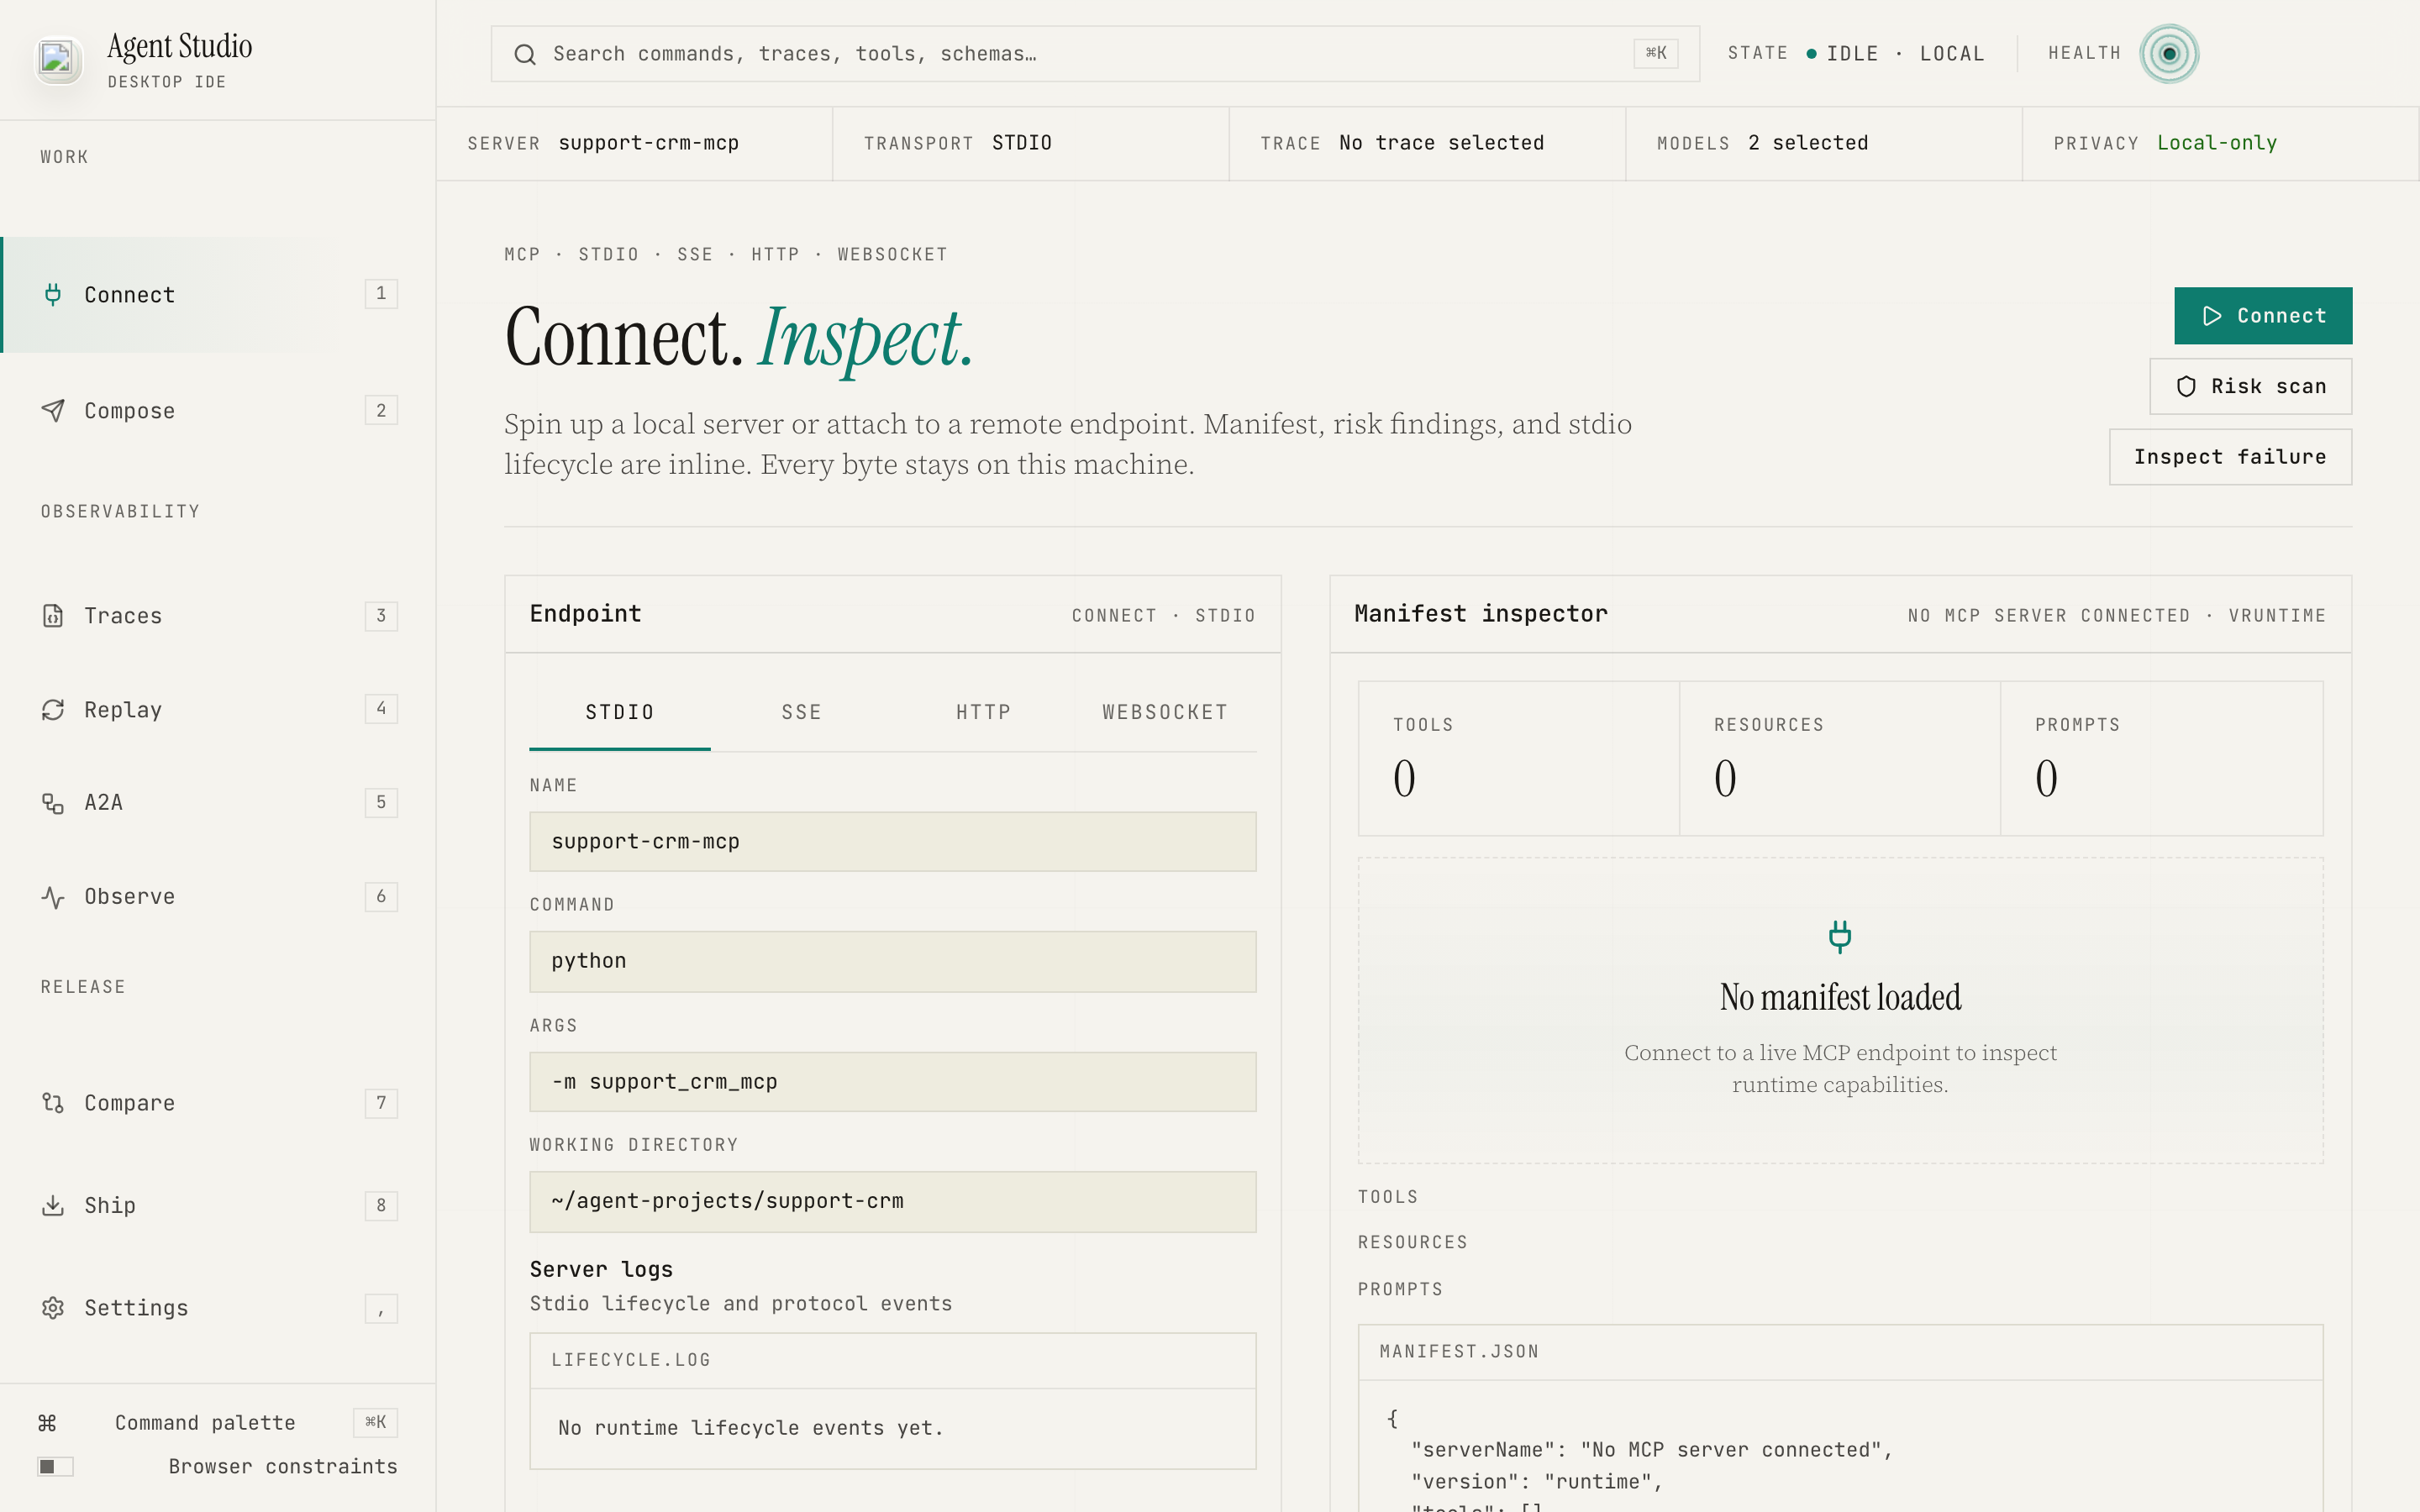The image size is (2420, 1512).
Task: Open the Compose section
Action: (218, 411)
